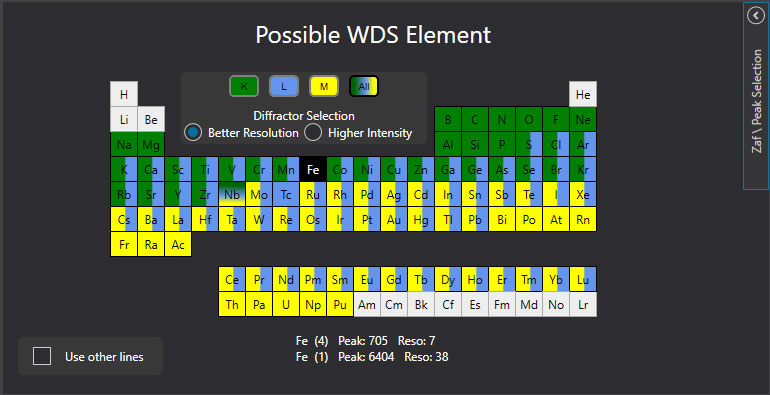Click the Ag element cell
Screen dimensions: 770x395
click(x=394, y=195)
